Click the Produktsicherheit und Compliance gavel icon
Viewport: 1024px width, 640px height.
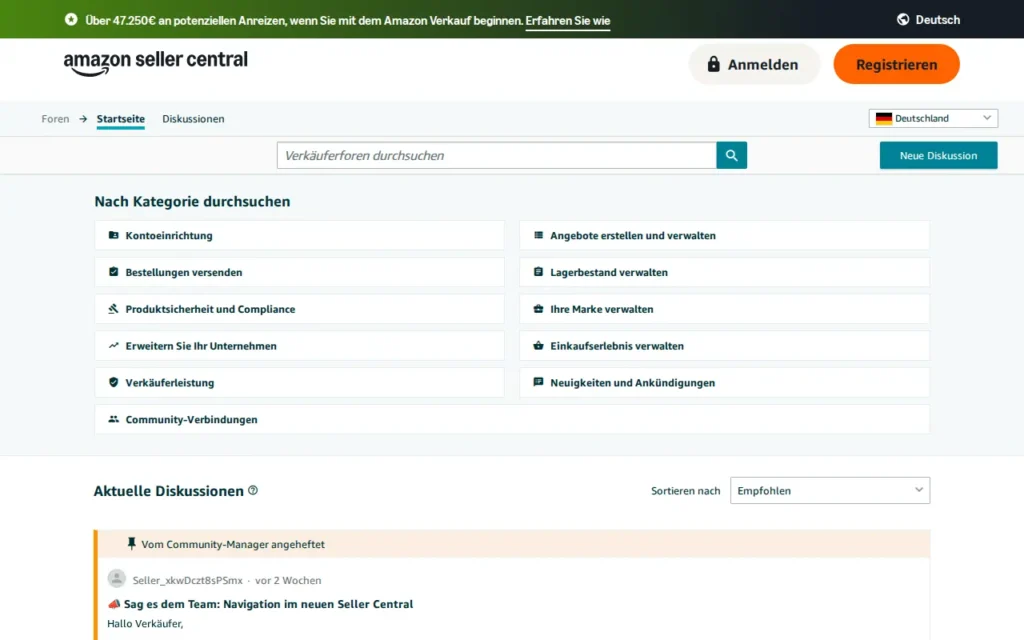tap(114, 308)
